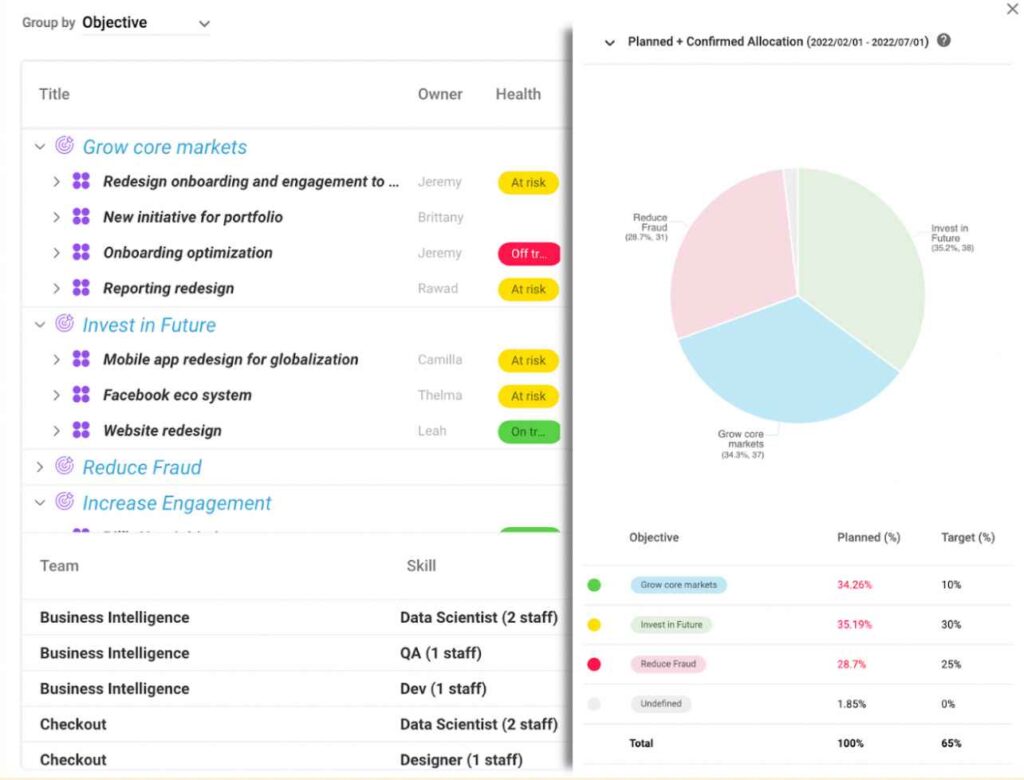Screen dimensions: 1024x780
Task: Click the help icon next to allocation dates
Action: pos(944,41)
